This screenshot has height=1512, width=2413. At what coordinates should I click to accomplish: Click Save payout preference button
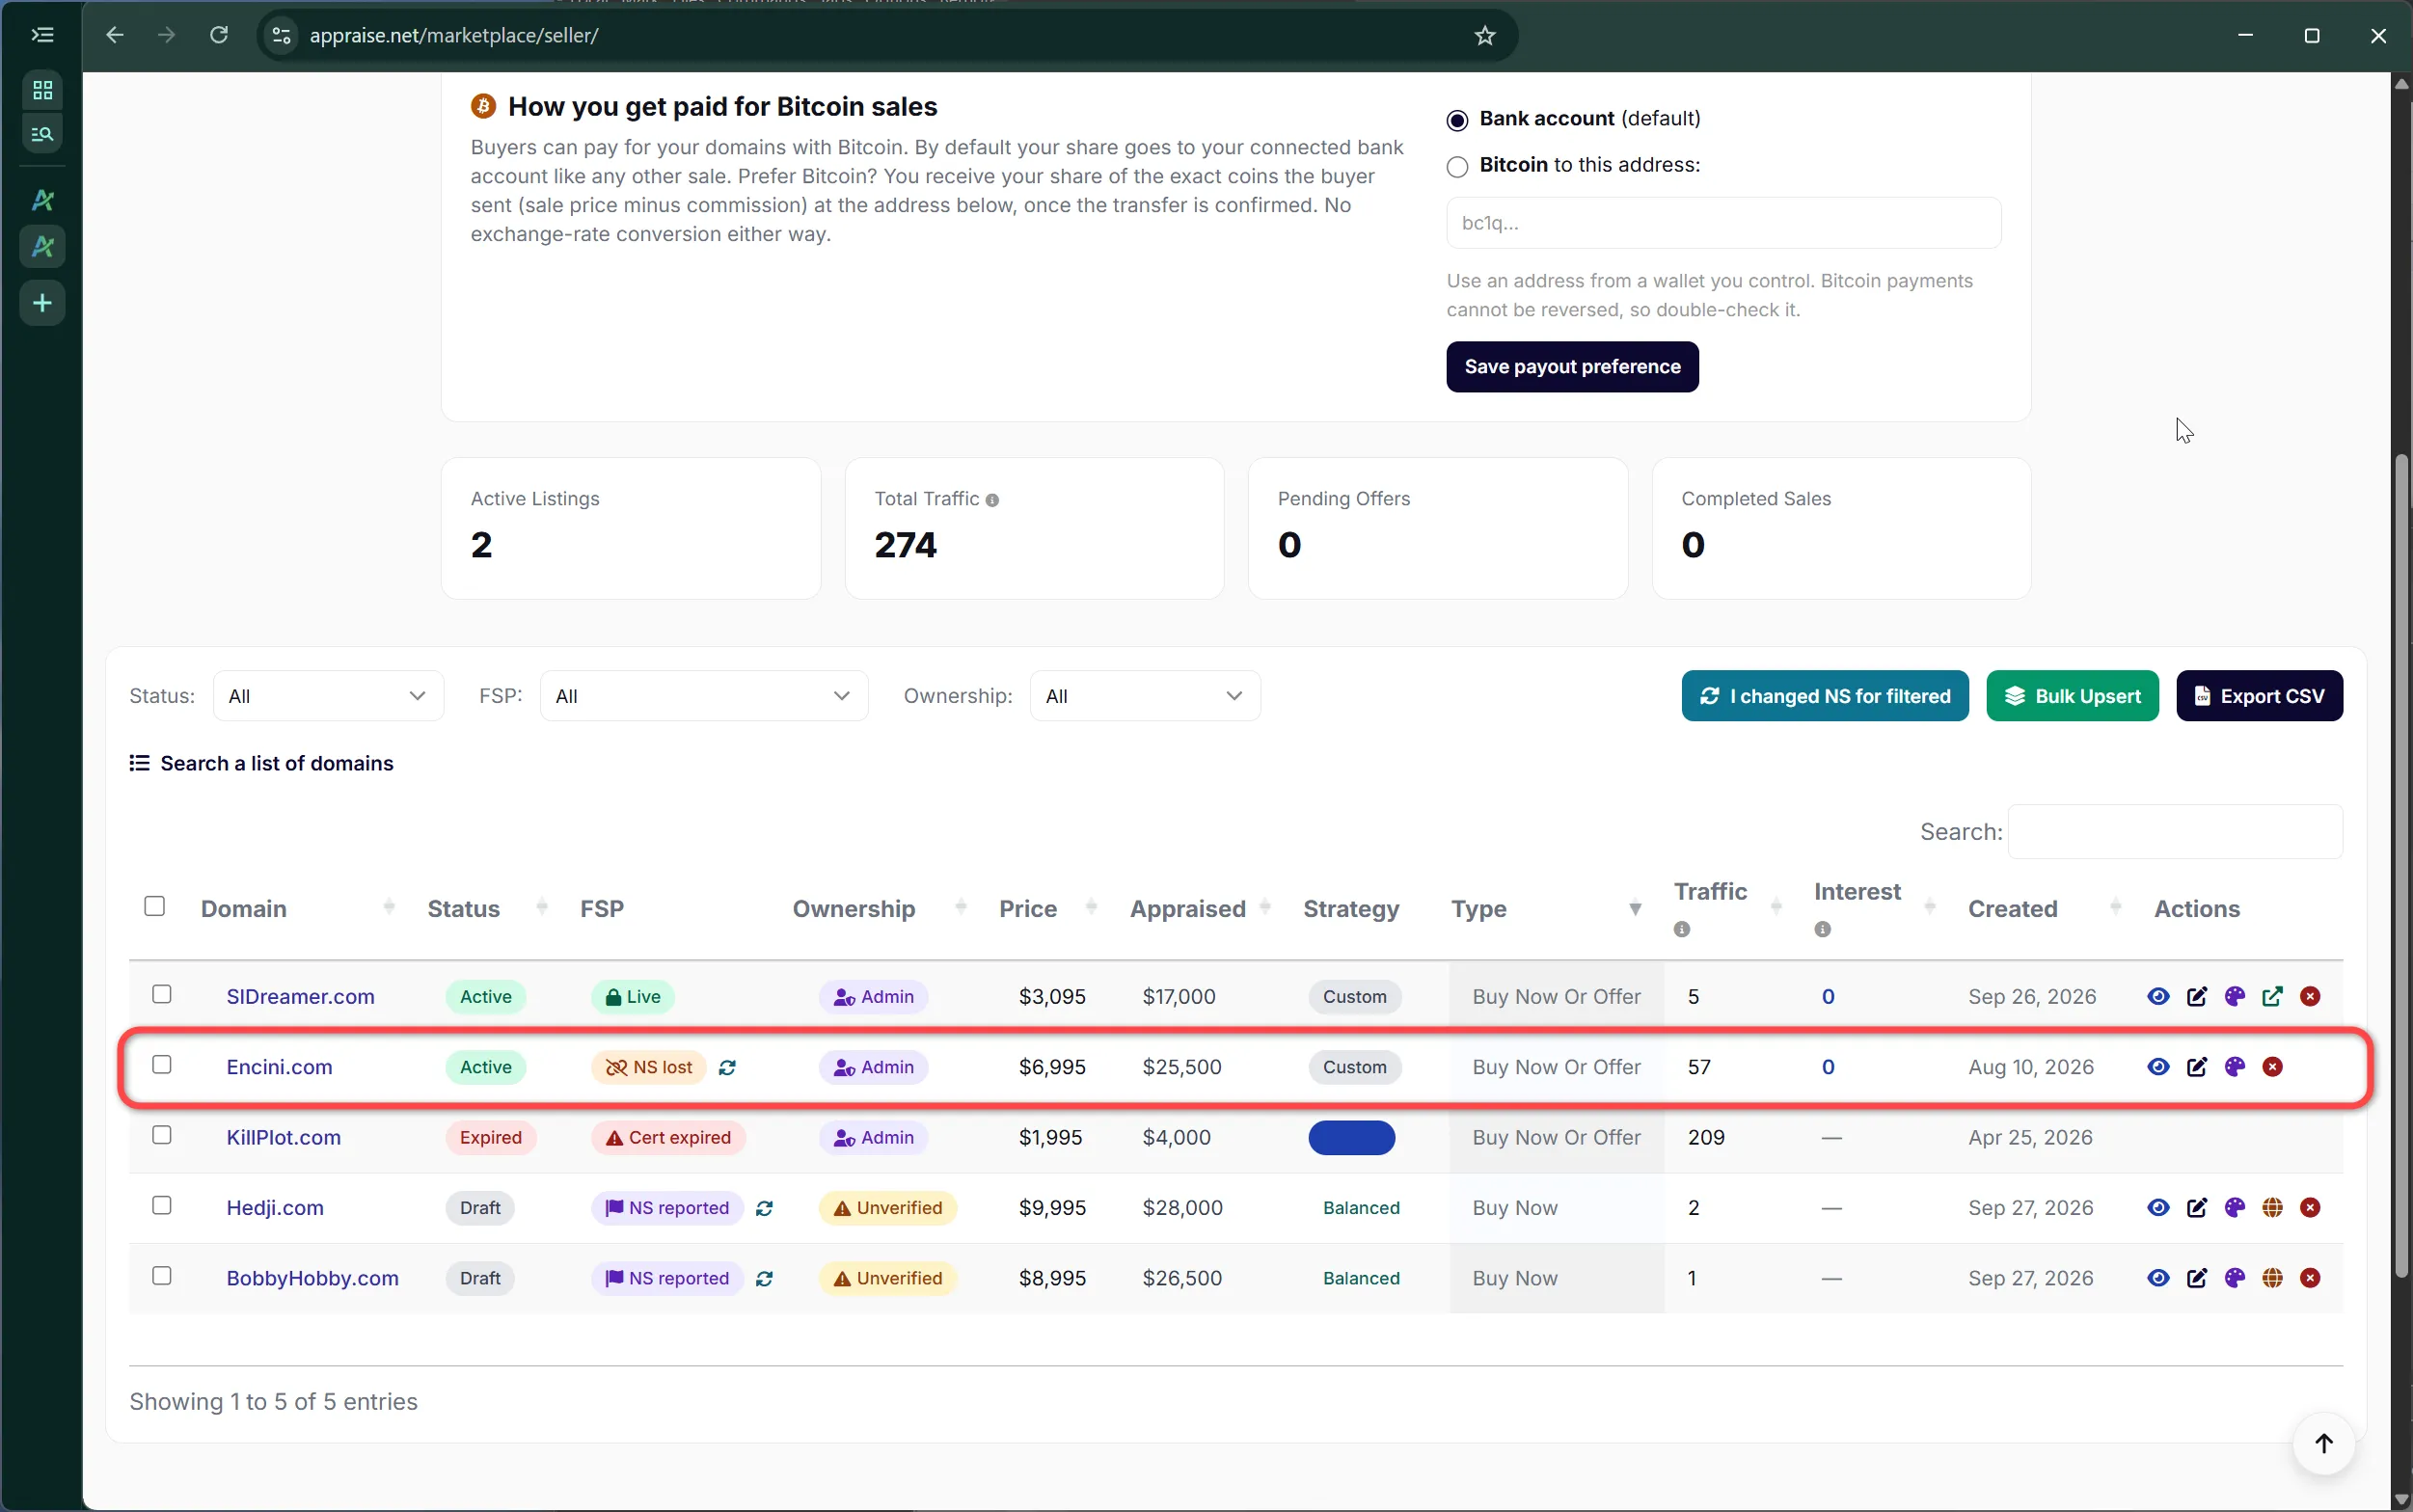(1572, 367)
